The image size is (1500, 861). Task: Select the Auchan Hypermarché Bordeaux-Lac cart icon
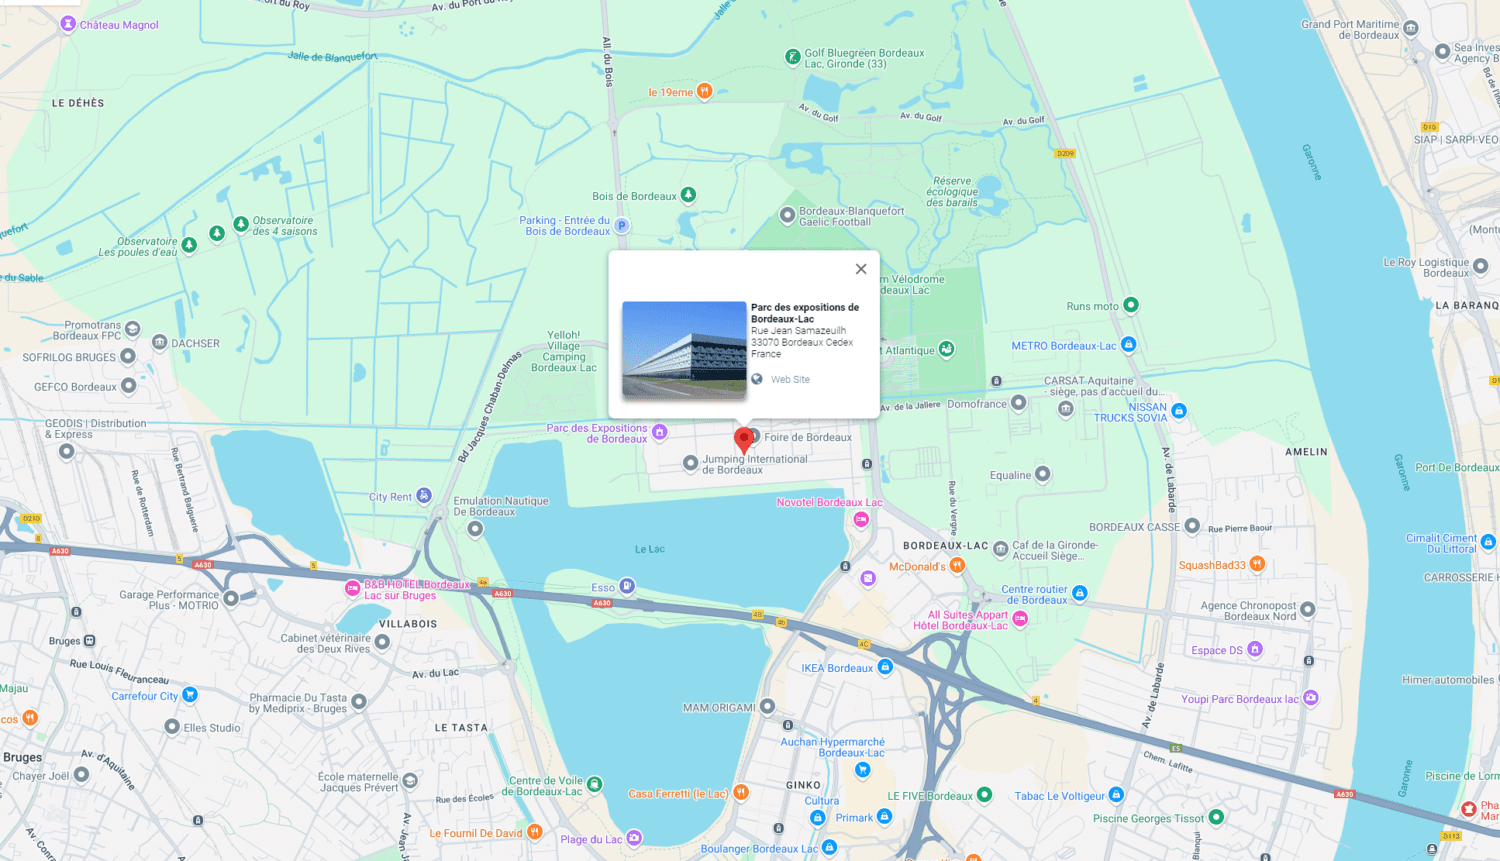click(862, 770)
